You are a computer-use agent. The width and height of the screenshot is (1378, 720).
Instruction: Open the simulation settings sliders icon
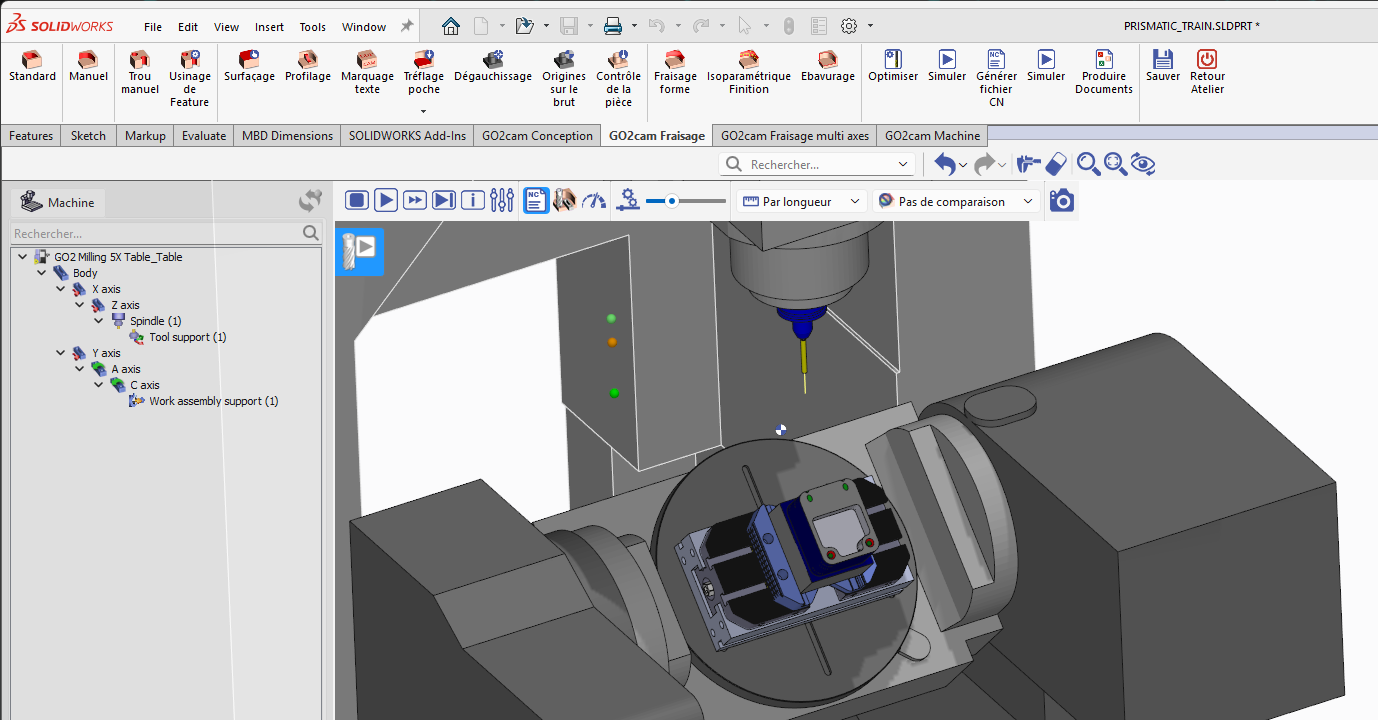(502, 200)
